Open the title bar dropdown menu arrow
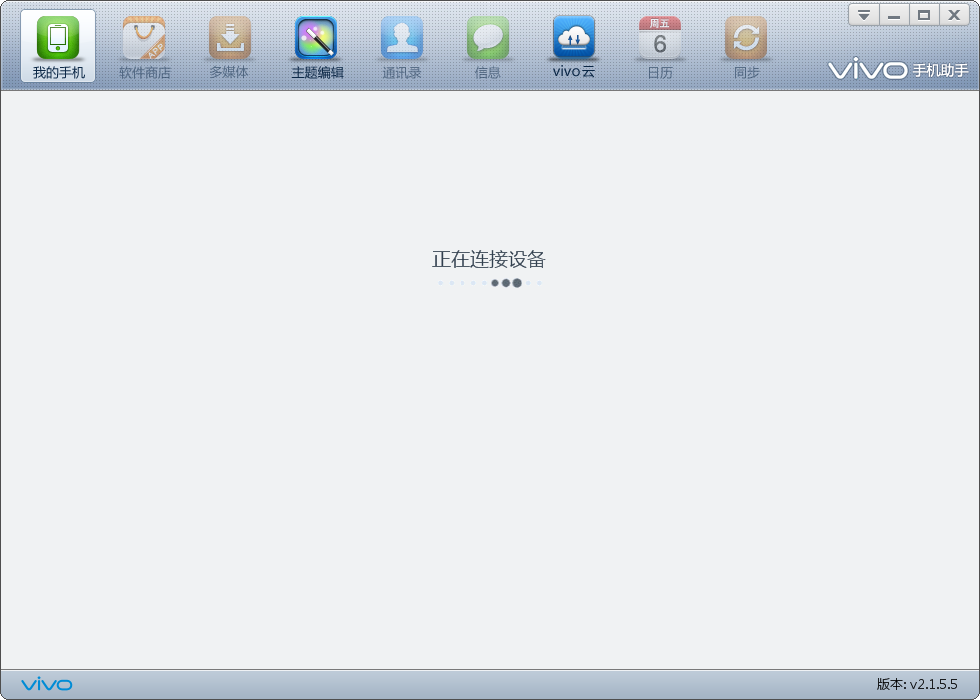980x700 pixels. coord(864,15)
